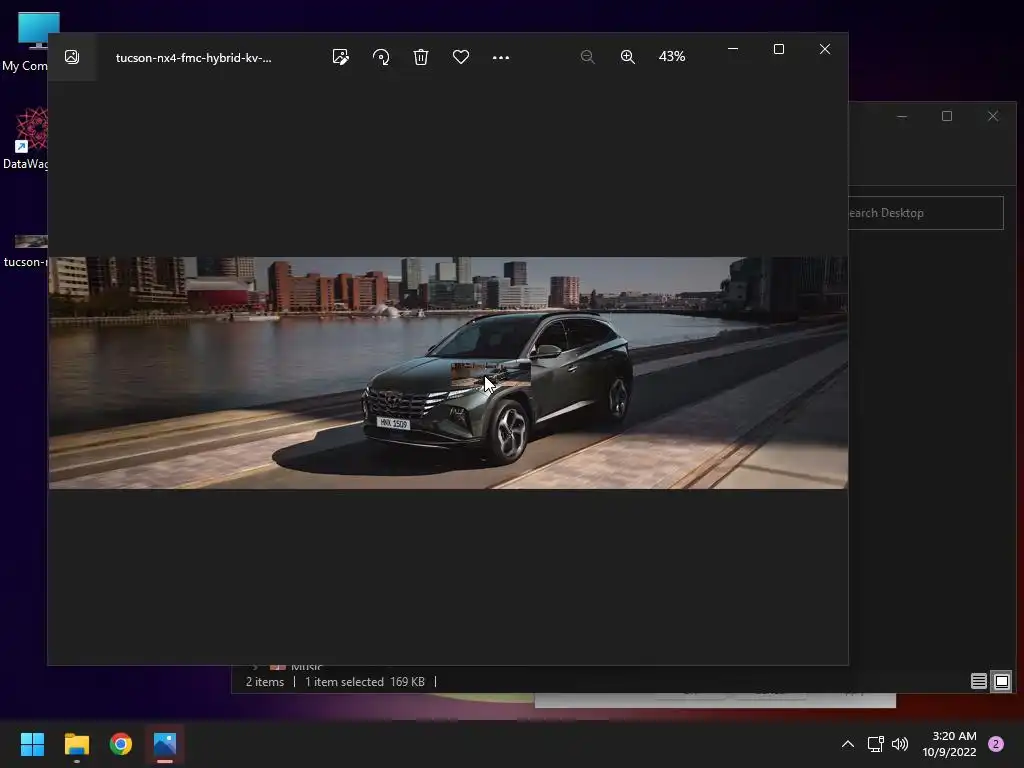Switch File Explorer to details view

tap(978, 681)
